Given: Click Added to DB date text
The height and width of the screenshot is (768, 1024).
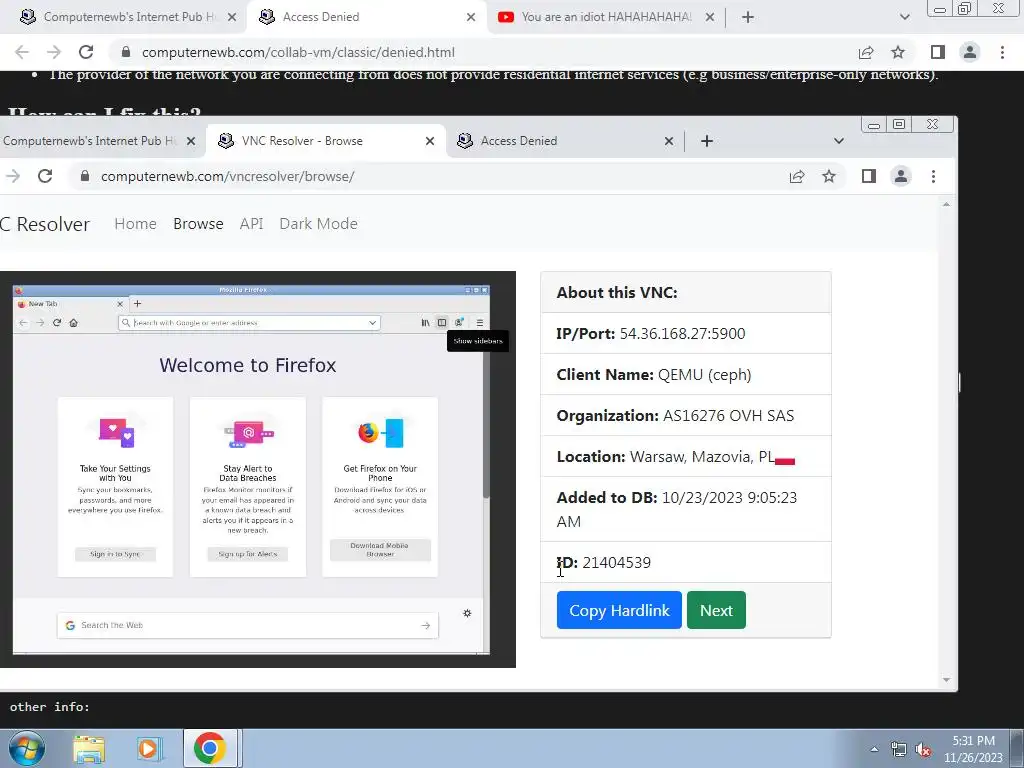Looking at the screenshot, I should pos(677,509).
